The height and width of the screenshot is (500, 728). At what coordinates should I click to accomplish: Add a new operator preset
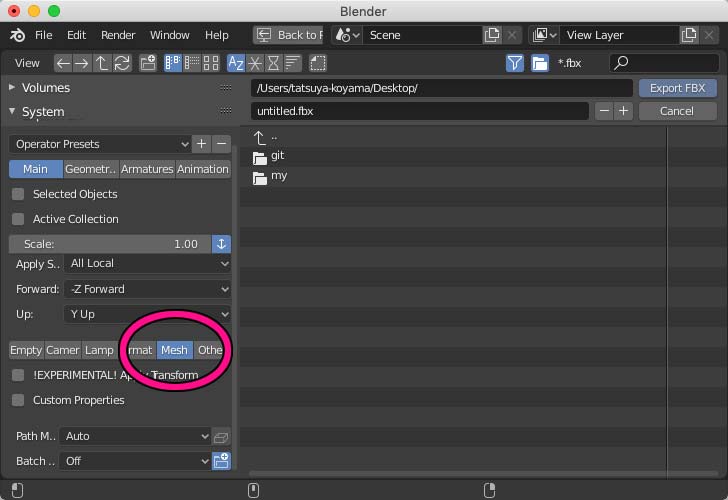[x=202, y=144]
